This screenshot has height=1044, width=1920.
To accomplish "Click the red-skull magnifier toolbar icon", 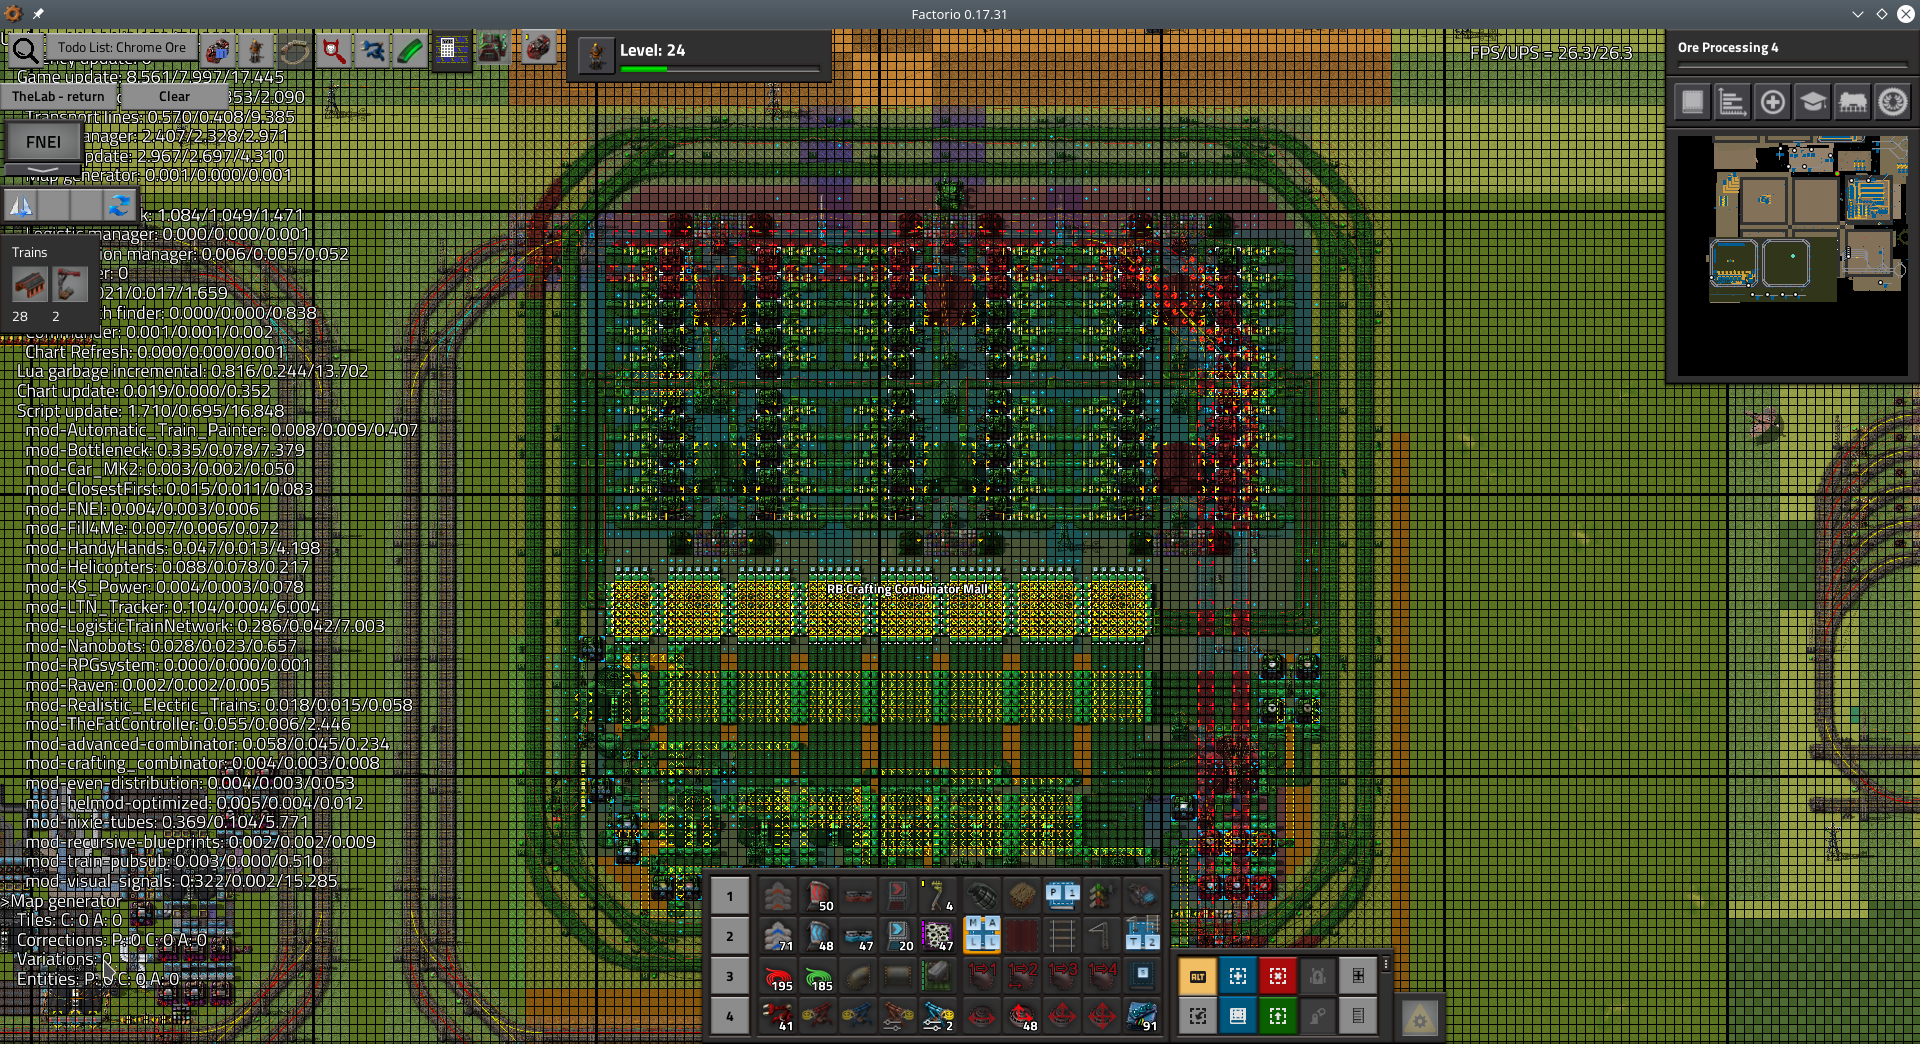I will pos(334,50).
